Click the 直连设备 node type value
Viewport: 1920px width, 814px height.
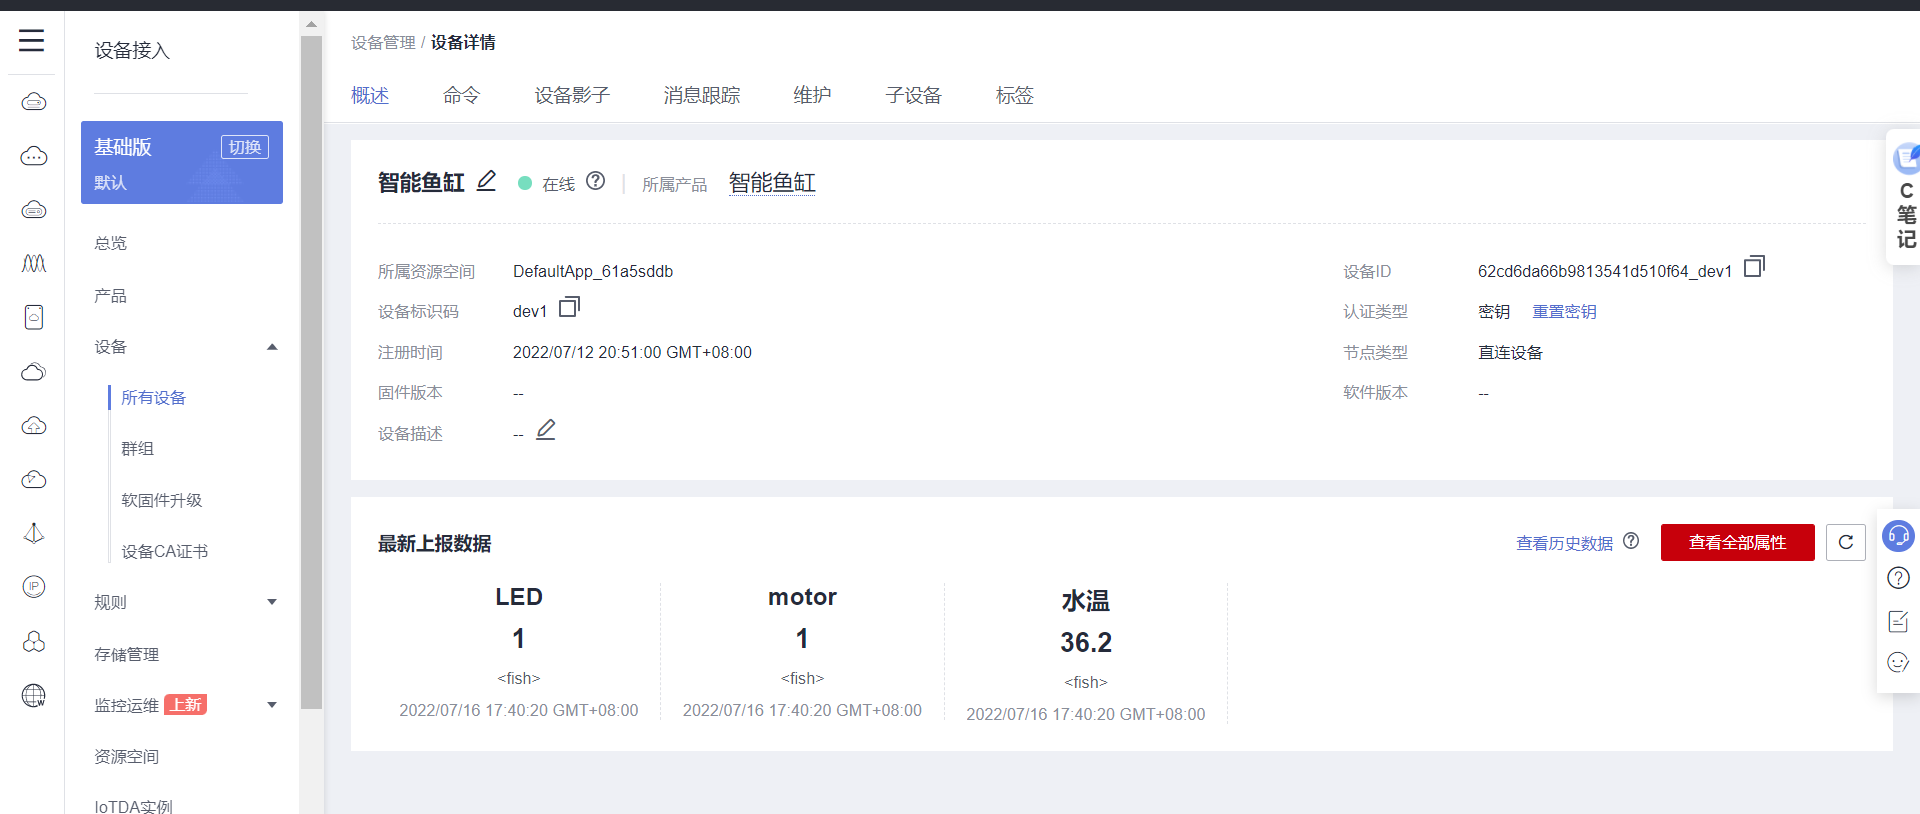(x=1510, y=353)
